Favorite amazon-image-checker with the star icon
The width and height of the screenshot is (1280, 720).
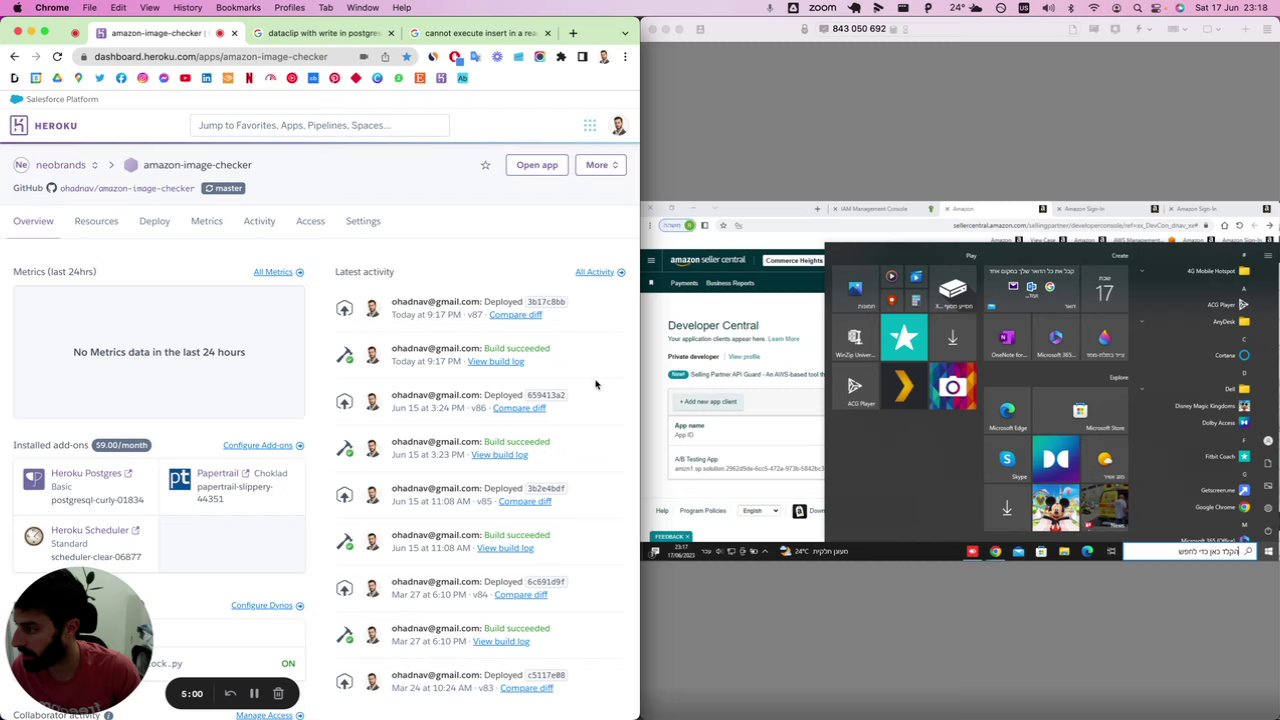[485, 165]
